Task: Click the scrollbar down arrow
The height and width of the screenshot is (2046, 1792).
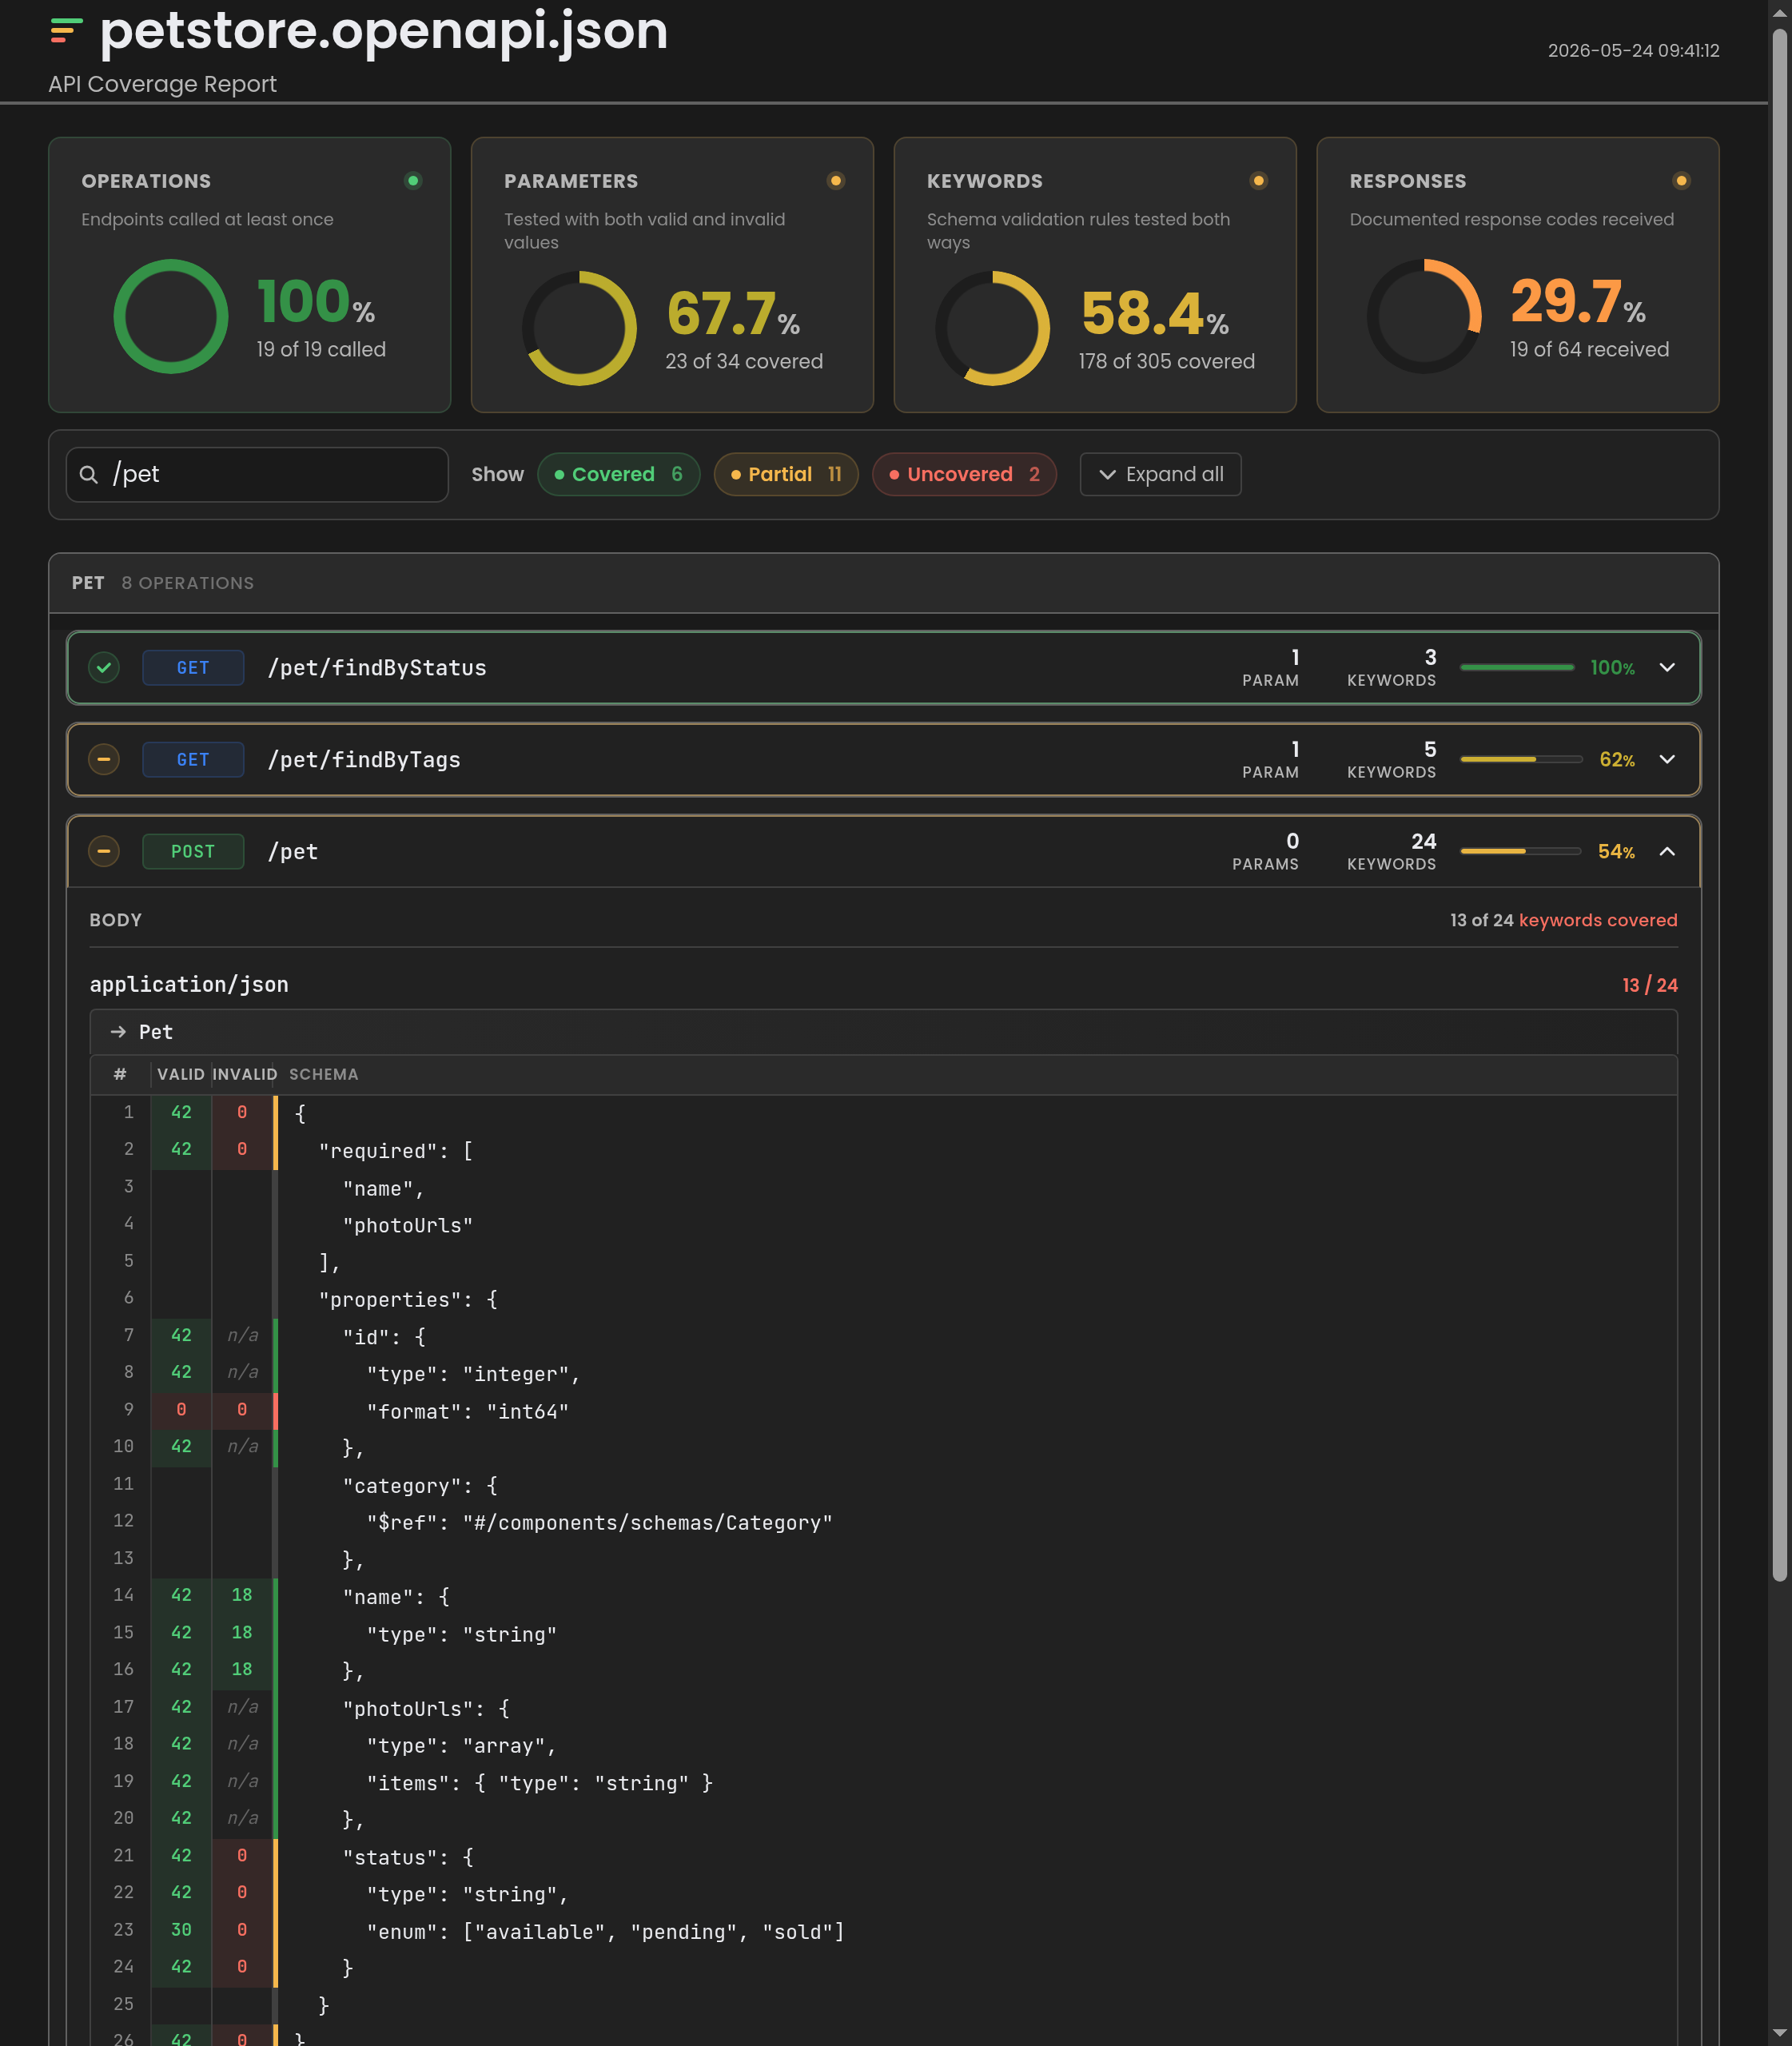Action: click(1780, 2033)
